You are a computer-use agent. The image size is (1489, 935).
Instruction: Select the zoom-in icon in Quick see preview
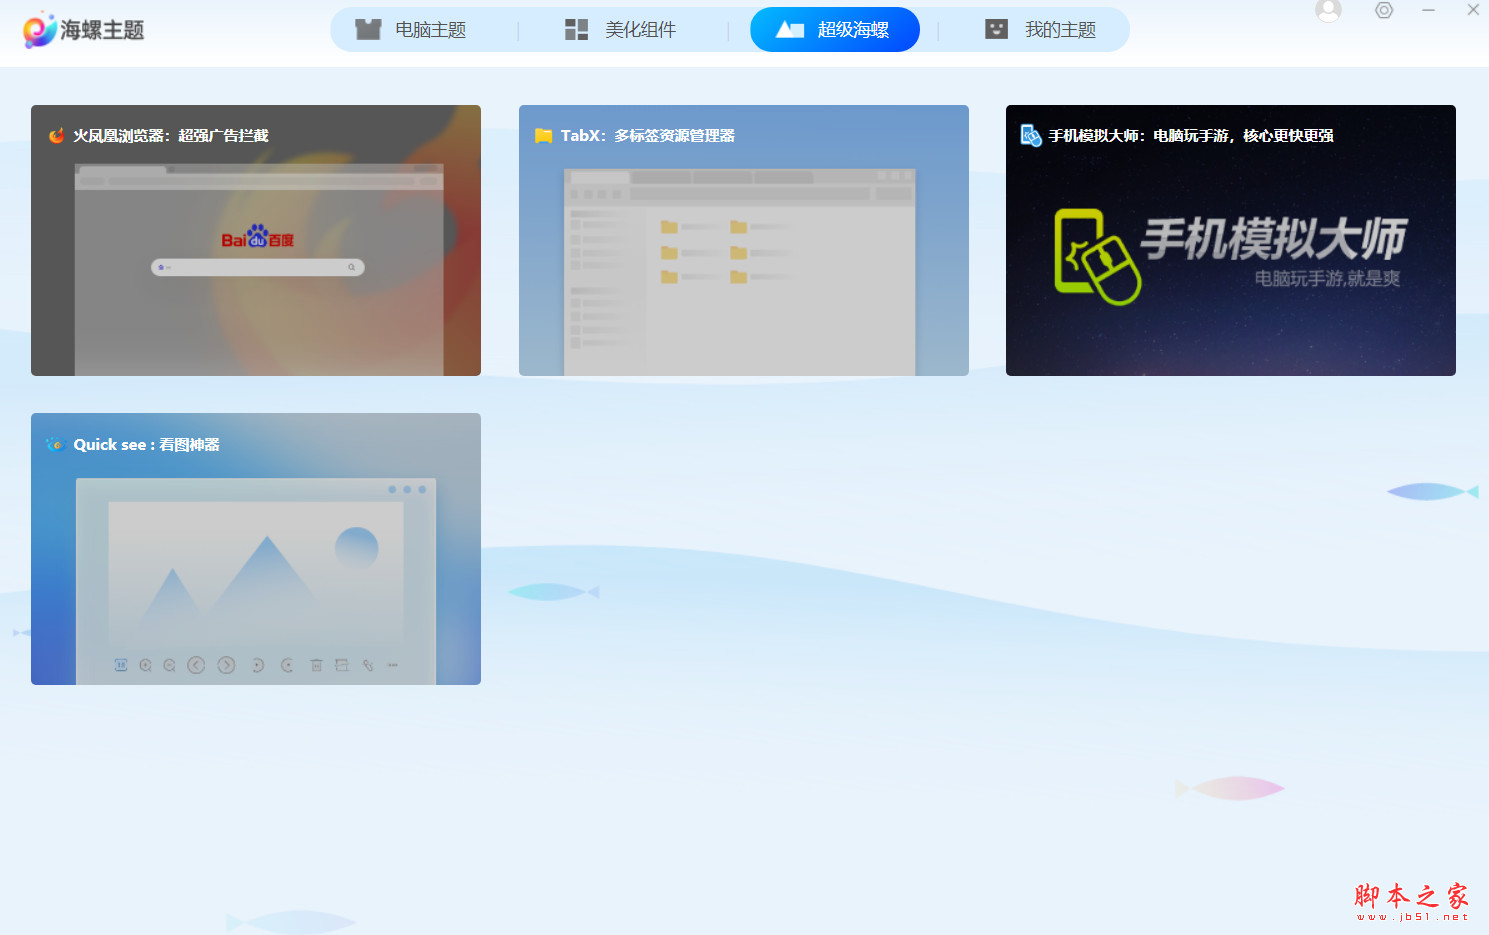(x=145, y=664)
